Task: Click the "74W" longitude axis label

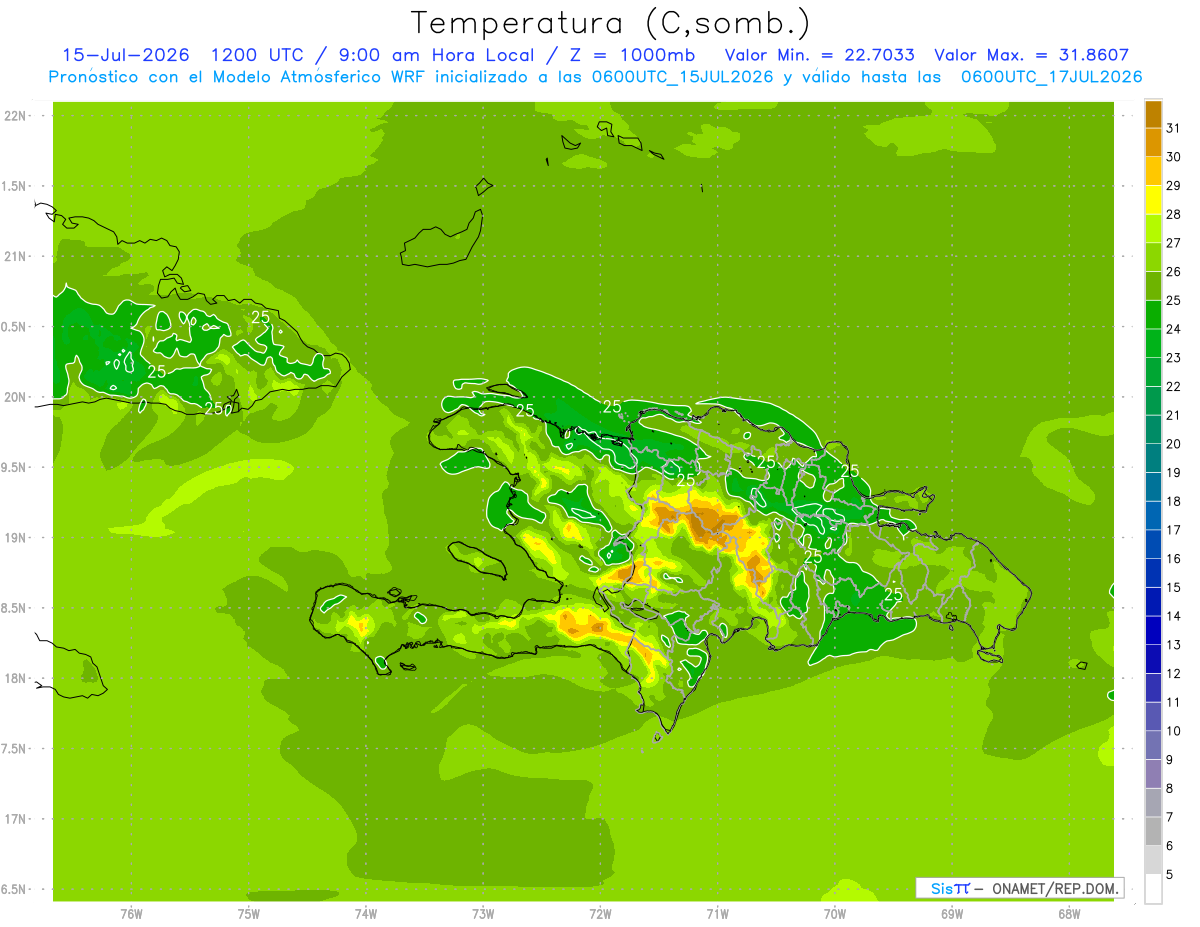Action: (366, 914)
